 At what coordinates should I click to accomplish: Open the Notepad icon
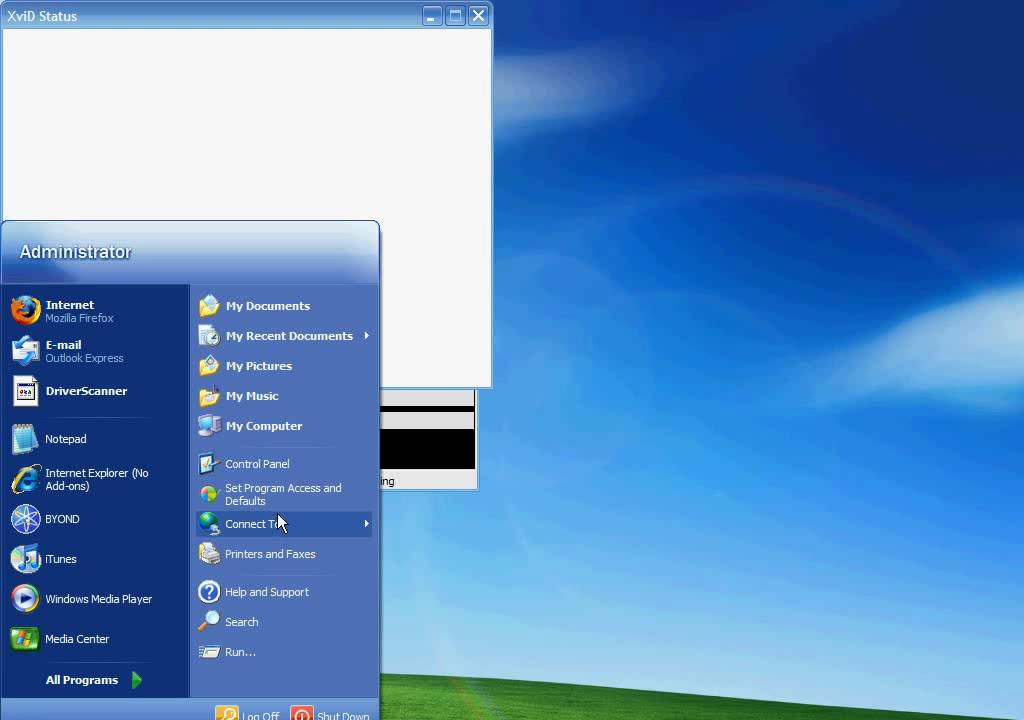tap(25, 439)
